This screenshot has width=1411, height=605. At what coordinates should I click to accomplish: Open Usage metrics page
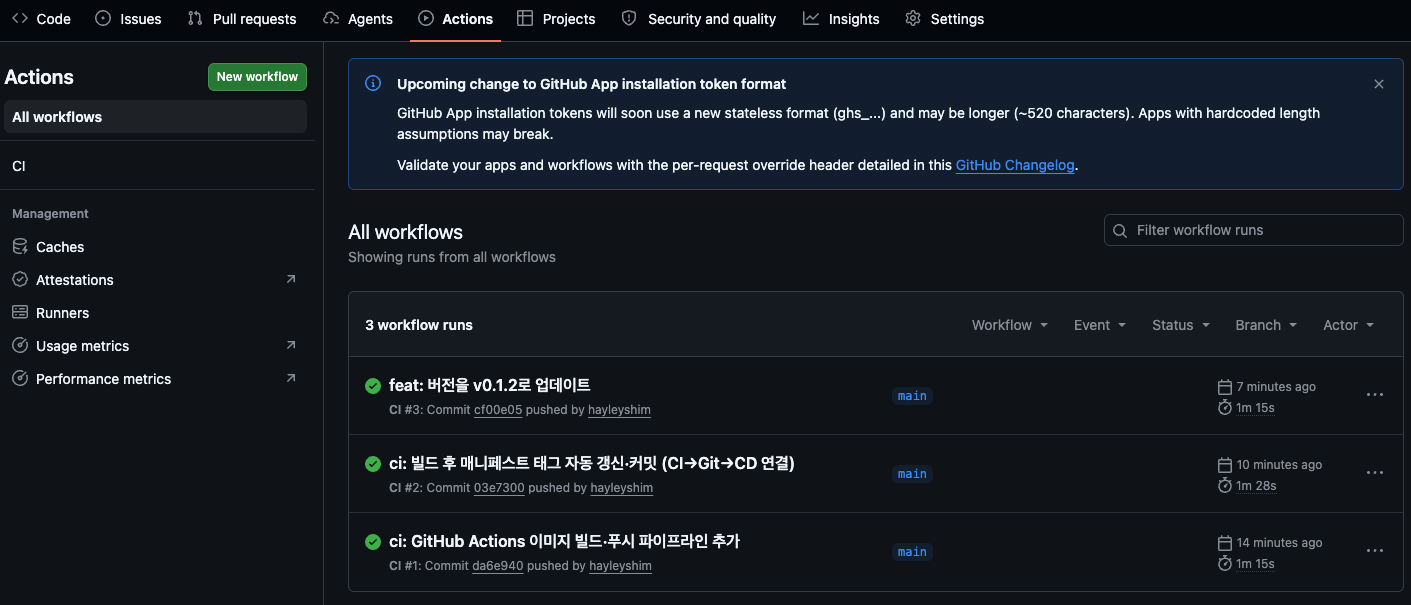[155, 346]
